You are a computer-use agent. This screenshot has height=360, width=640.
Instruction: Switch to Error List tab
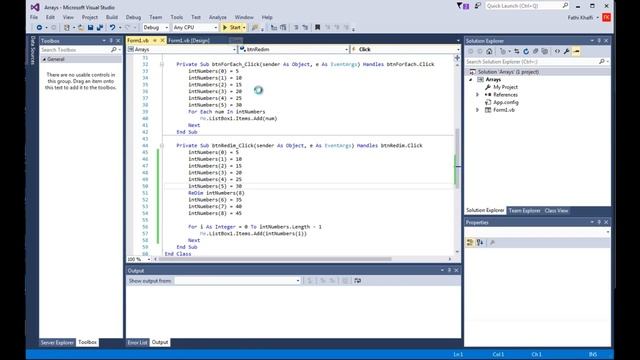click(x=138, y=342)
